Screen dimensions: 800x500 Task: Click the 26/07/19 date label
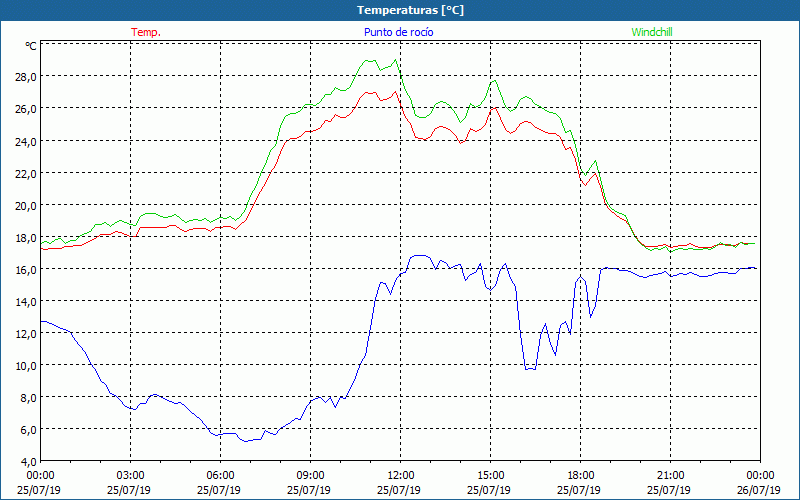(759, 490)
